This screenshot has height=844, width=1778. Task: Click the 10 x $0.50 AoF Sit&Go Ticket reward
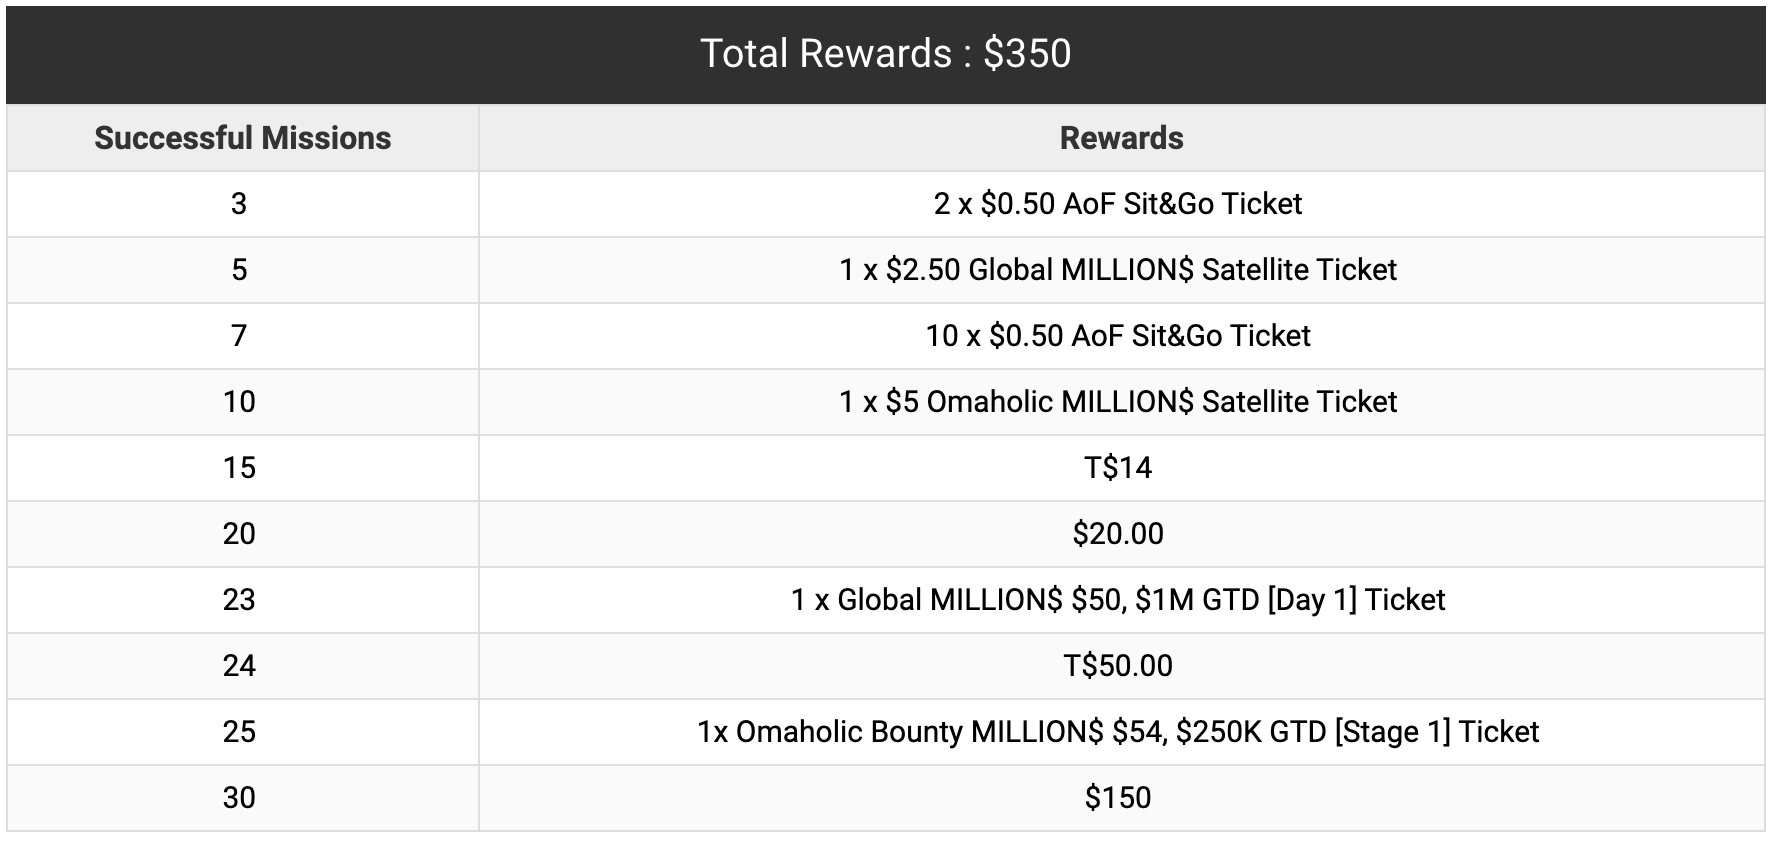pos(1117,336)
